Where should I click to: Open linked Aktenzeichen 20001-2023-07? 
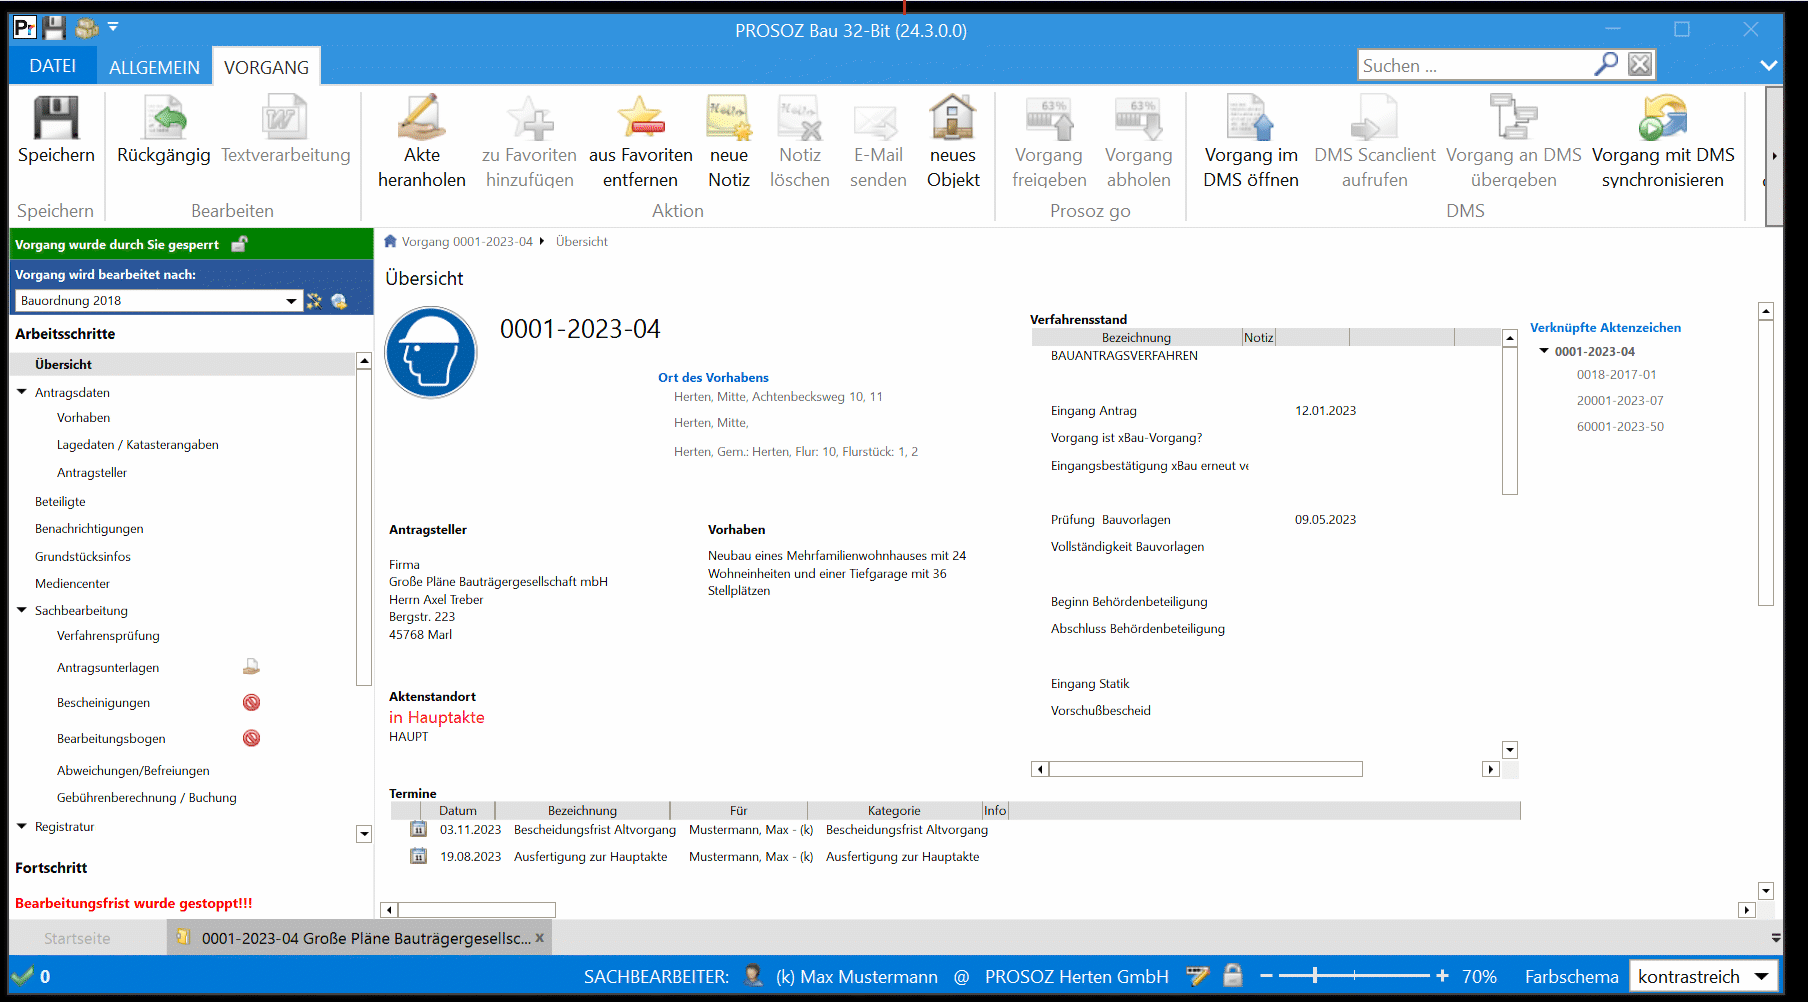pos(1620,401)
